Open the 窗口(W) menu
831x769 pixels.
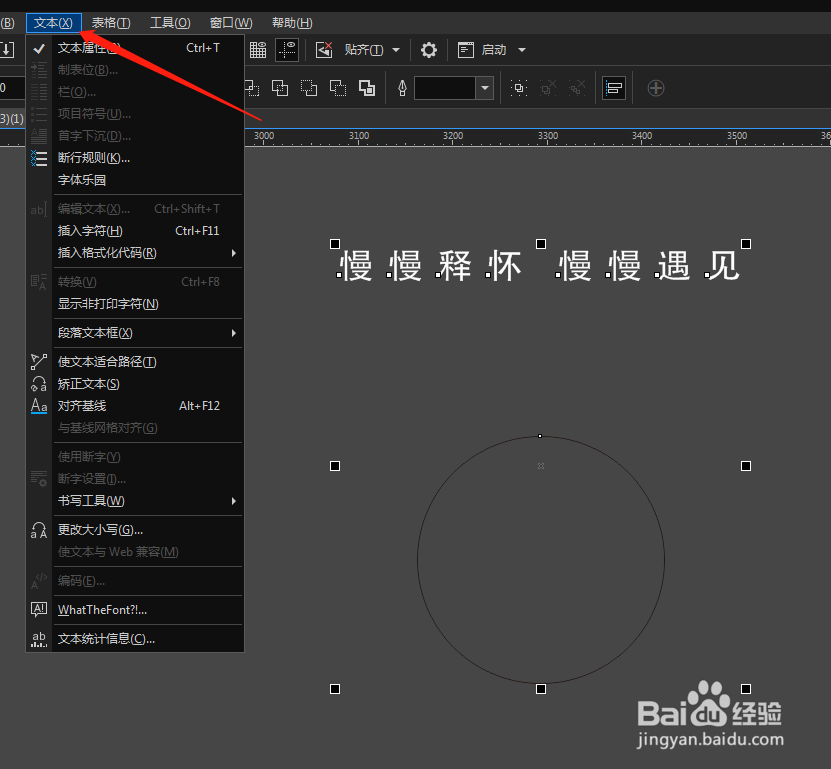click(232, 22)
